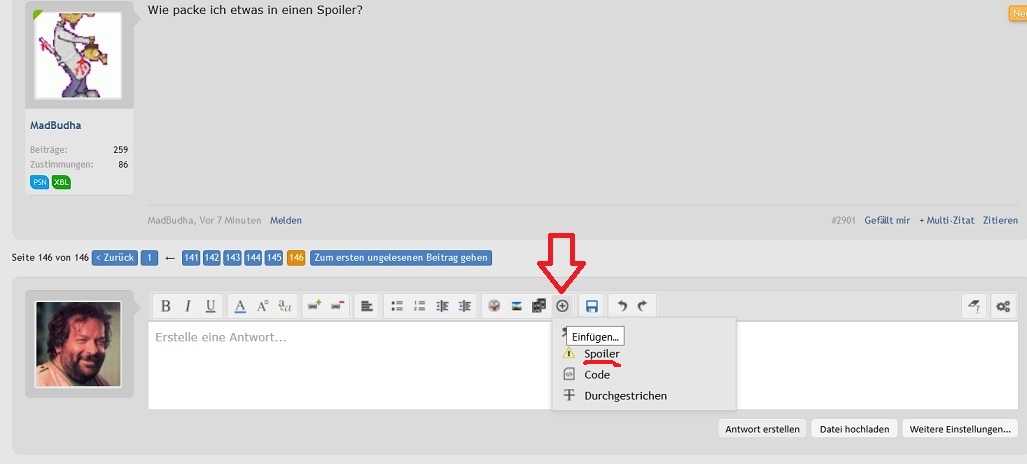Like the post with Gefällt mir
The width and height of the screenshot is (1027, 464).
coord(887,221)
